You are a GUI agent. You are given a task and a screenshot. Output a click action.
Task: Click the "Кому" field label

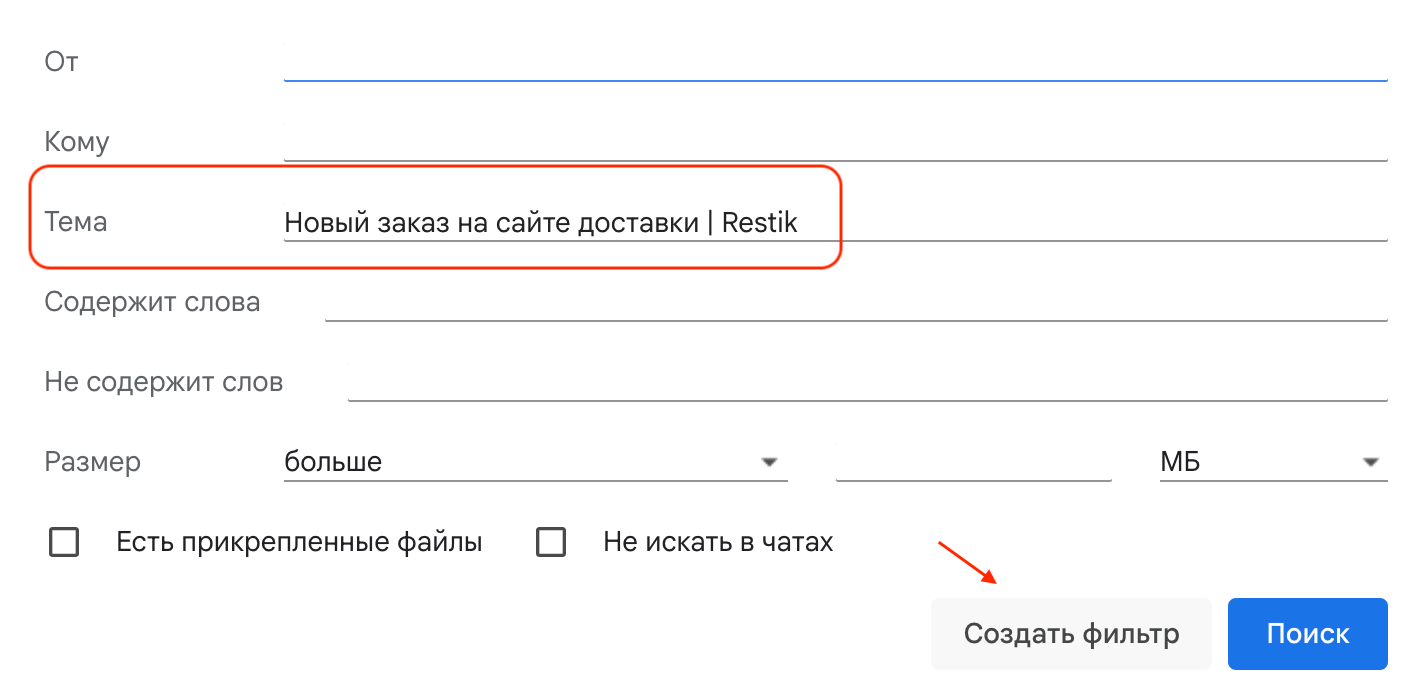[x=77, y=142]
